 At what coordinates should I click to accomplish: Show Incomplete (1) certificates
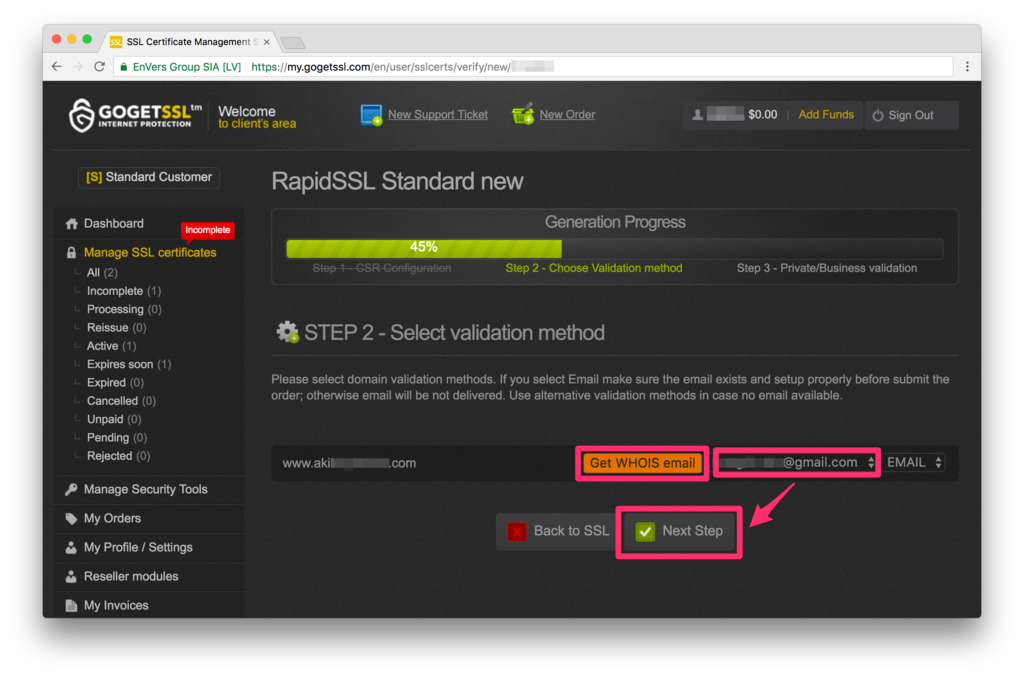point(123,291)
